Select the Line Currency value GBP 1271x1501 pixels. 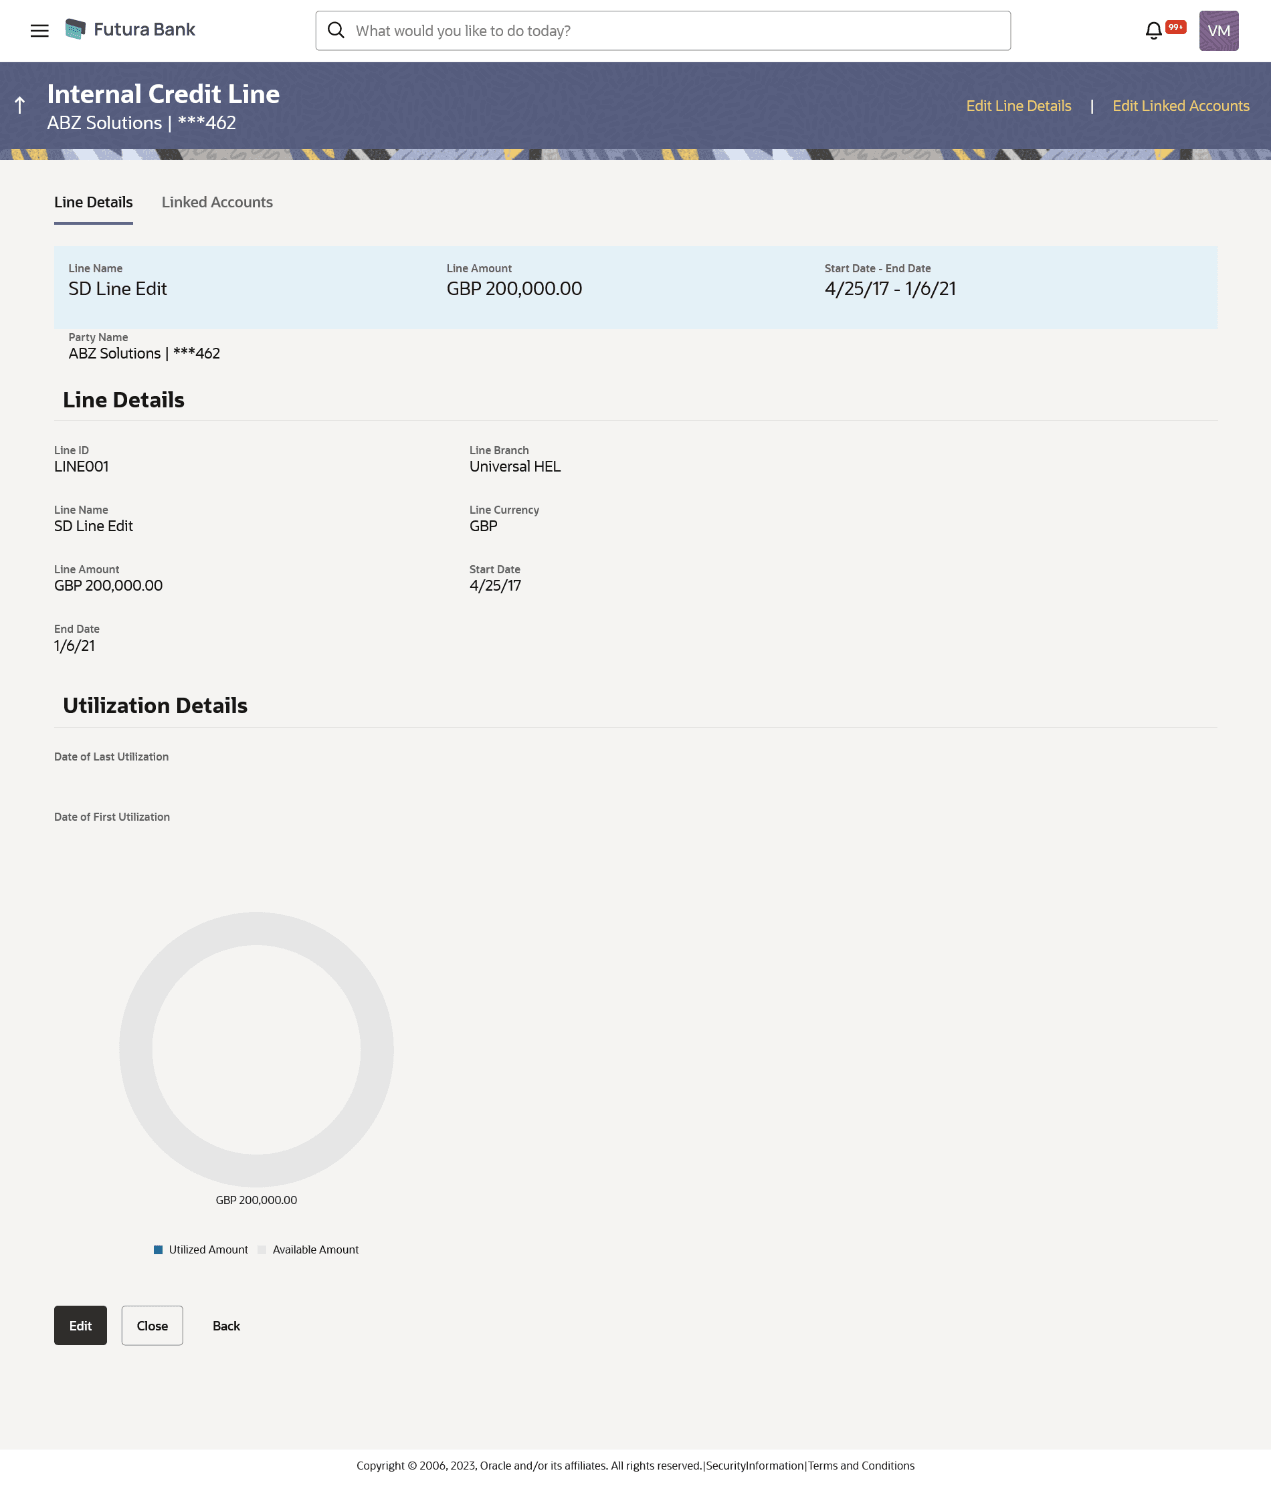(x=483, y=526)
